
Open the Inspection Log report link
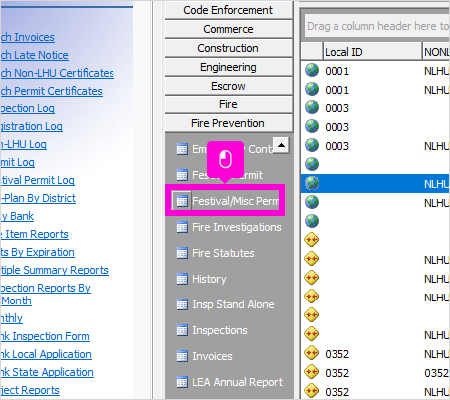click(x=27, y=108)
